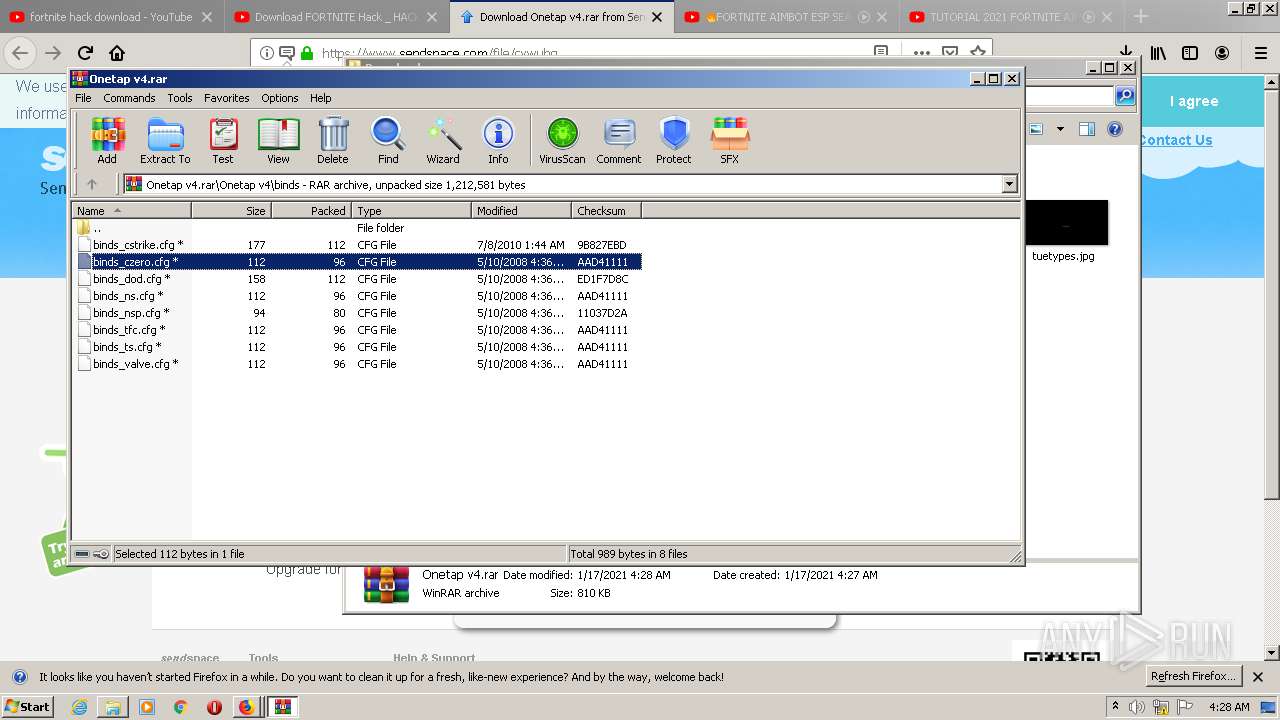Open Opera from the taskbar
1280x720 pixels.
coord(214,707)
